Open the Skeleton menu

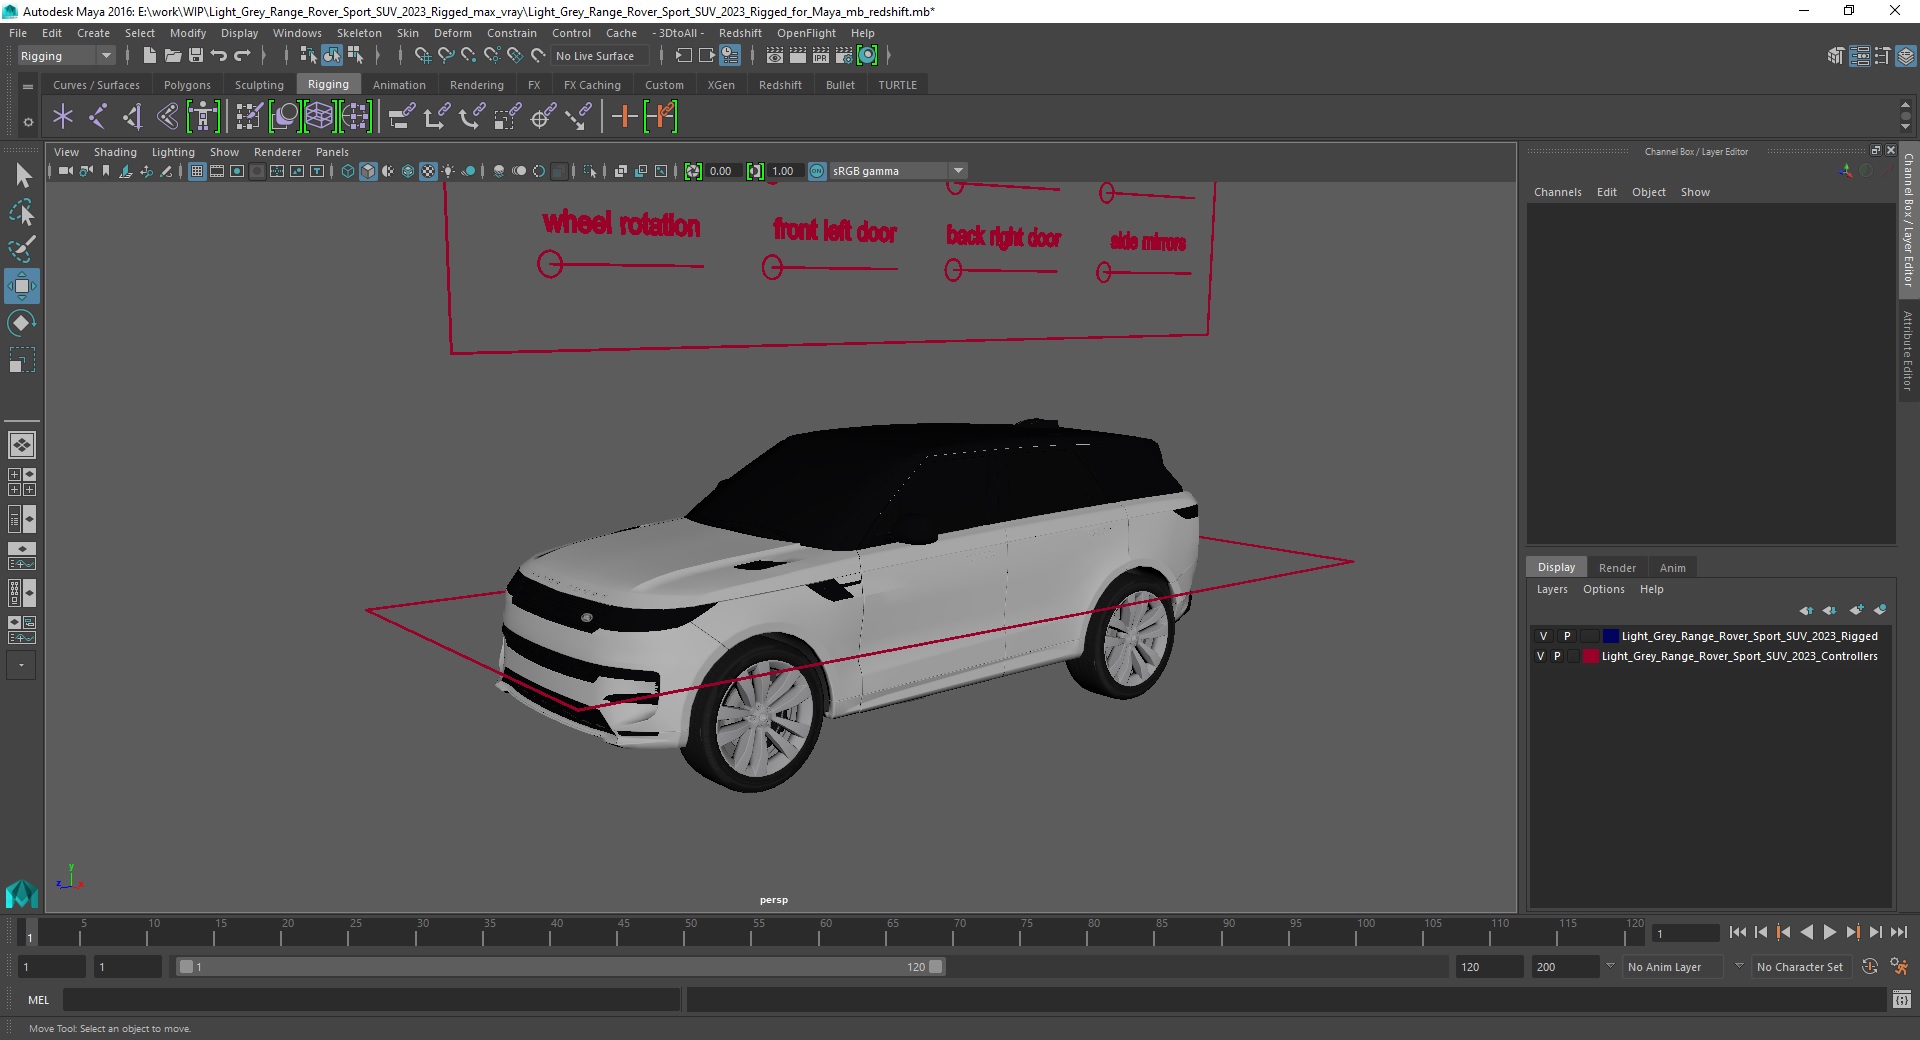coord(359,33)
